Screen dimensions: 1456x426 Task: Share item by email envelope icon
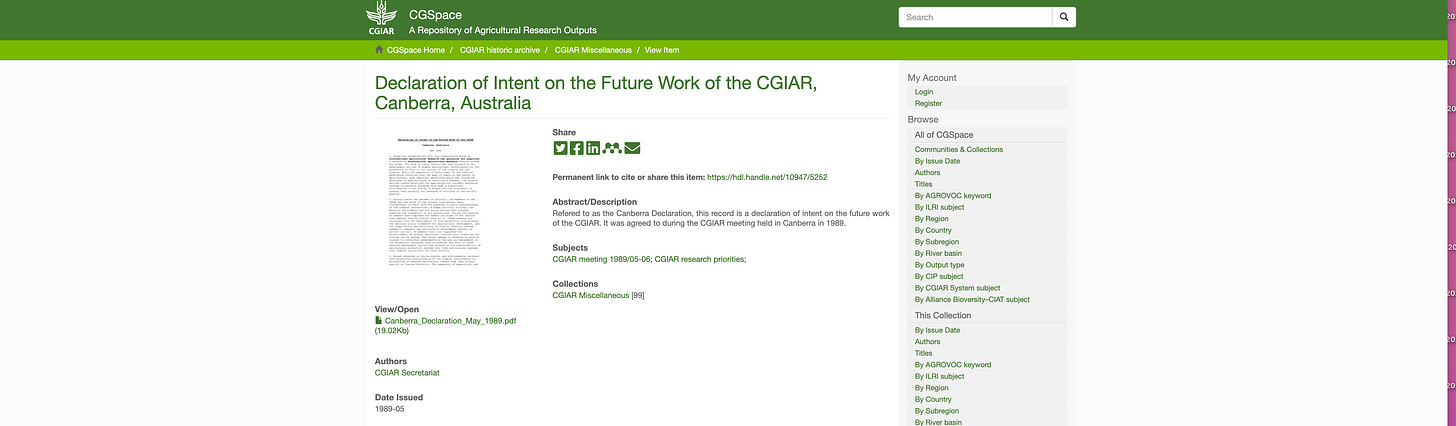coord(632,148)
